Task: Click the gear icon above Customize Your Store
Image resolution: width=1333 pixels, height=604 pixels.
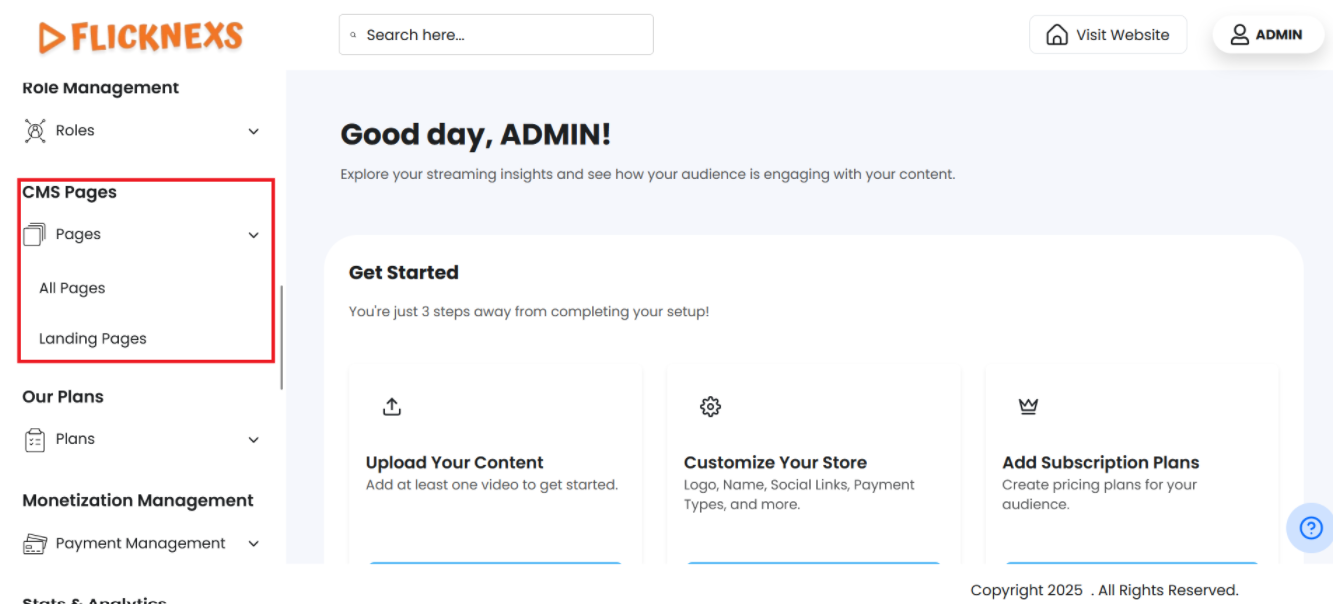Action: coord(710,407)
